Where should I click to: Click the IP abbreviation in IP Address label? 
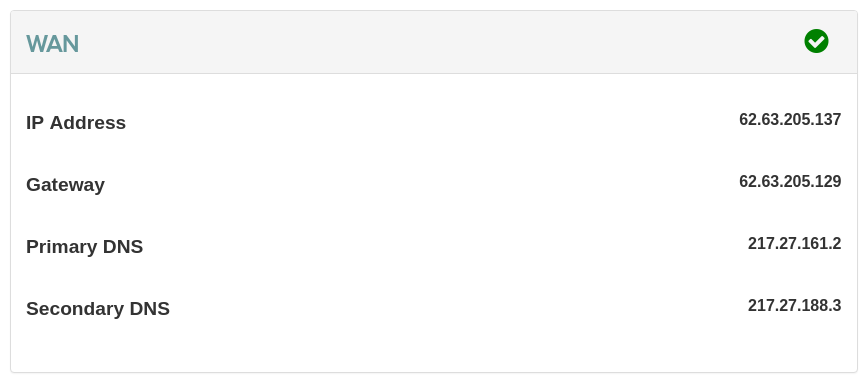[x=35, y=122]
